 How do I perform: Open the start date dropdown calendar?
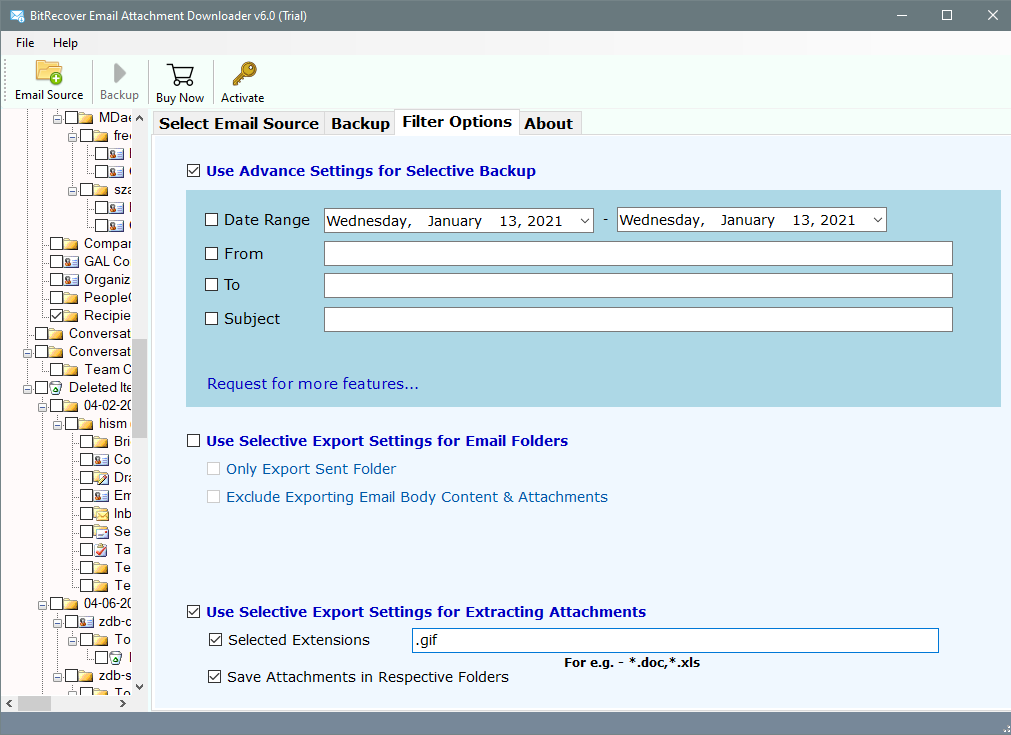tap(584, 220)
